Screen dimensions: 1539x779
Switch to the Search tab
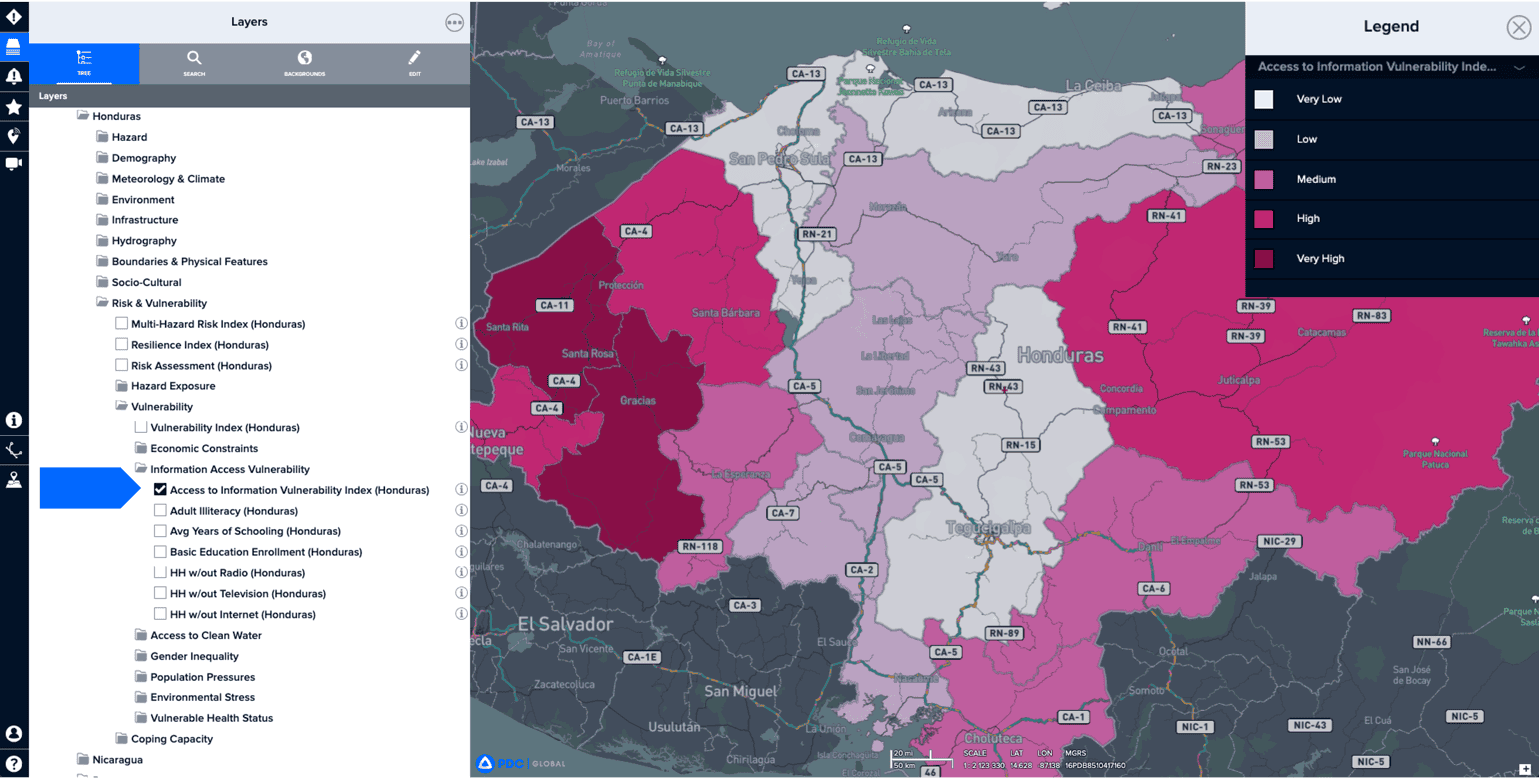[x=194, y=63]
